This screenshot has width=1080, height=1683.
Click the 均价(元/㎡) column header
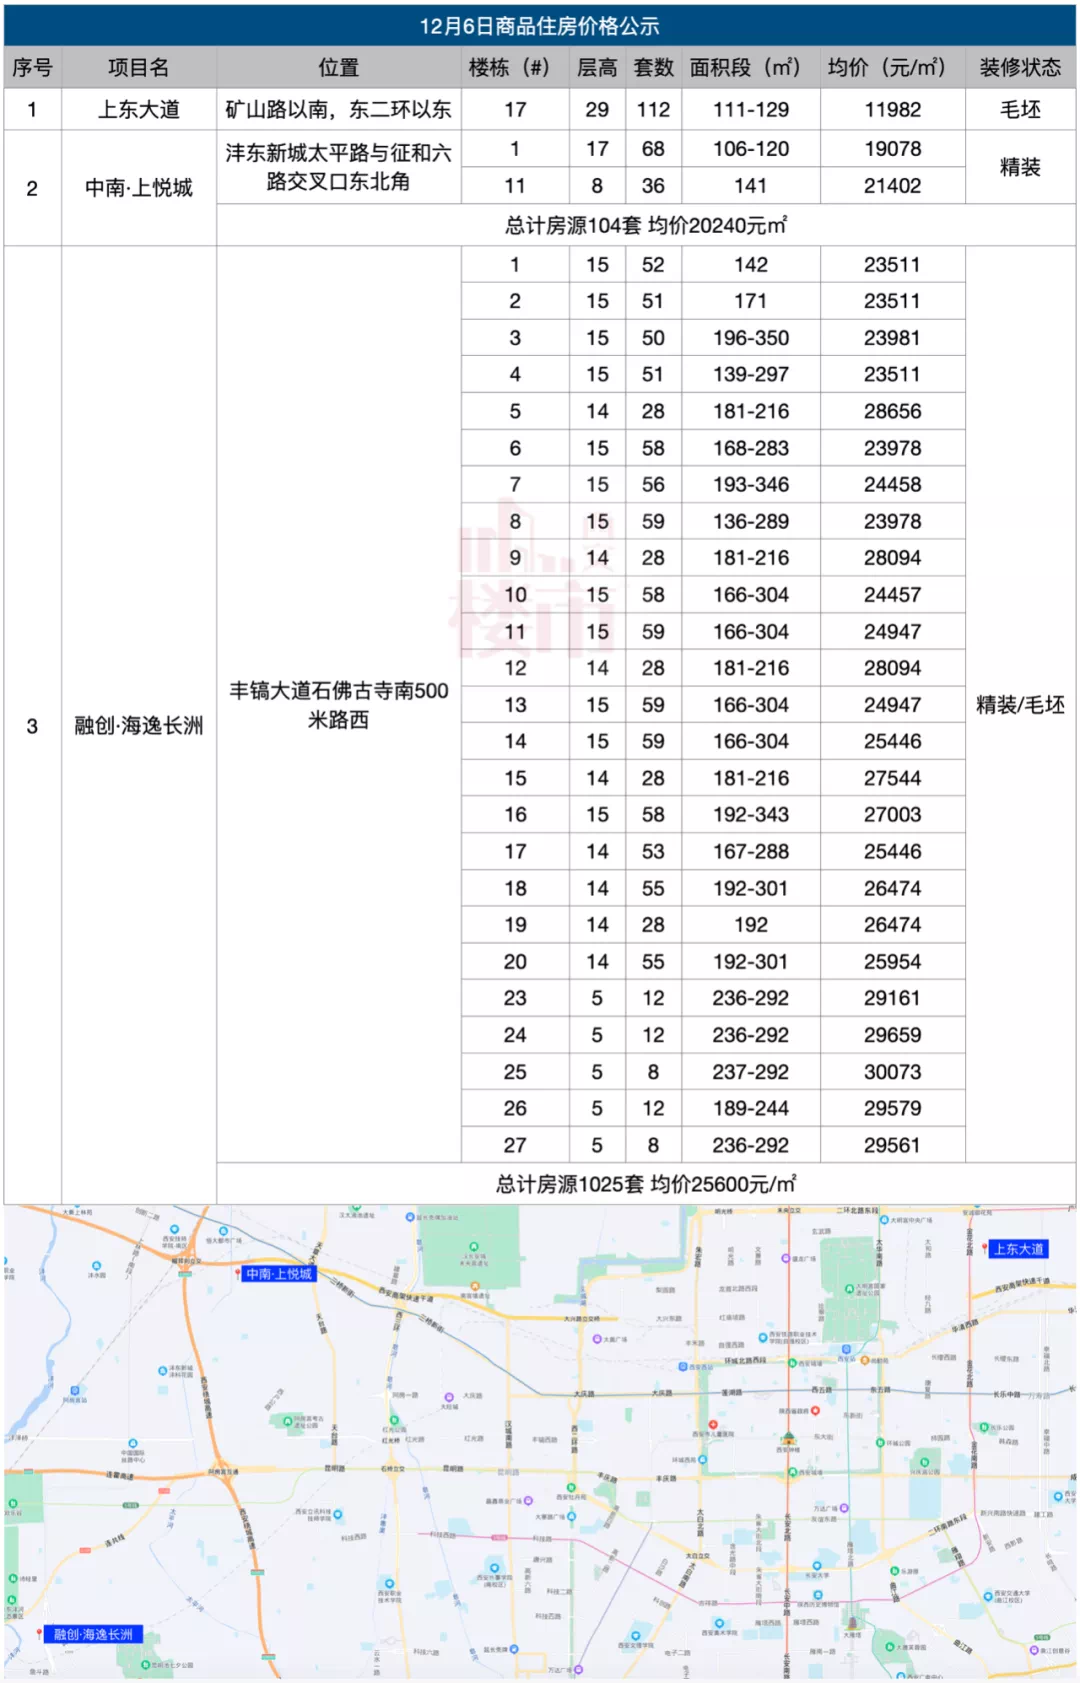[892, 67]
